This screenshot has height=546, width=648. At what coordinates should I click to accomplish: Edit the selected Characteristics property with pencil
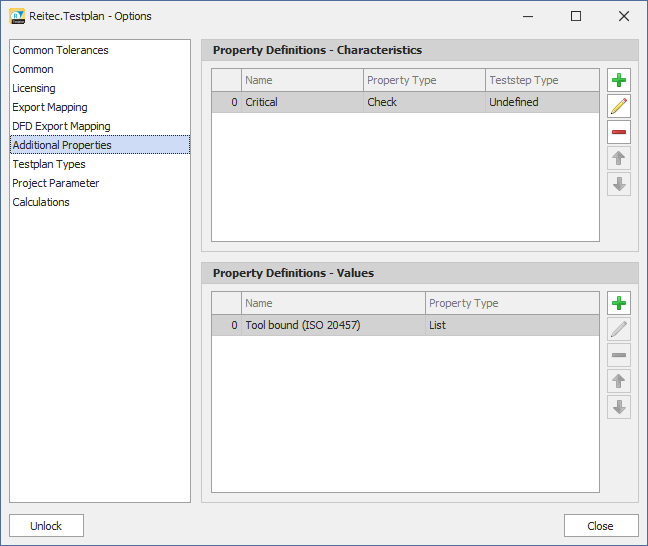619,107
